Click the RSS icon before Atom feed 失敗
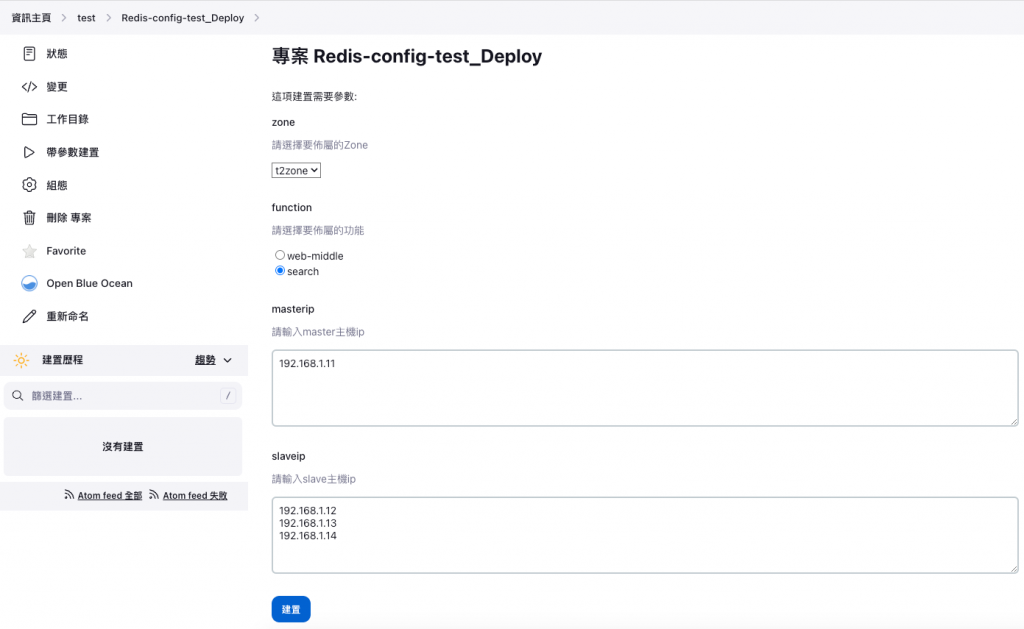The height and width of the screenshot is (629, 1024). pos(153,495)
